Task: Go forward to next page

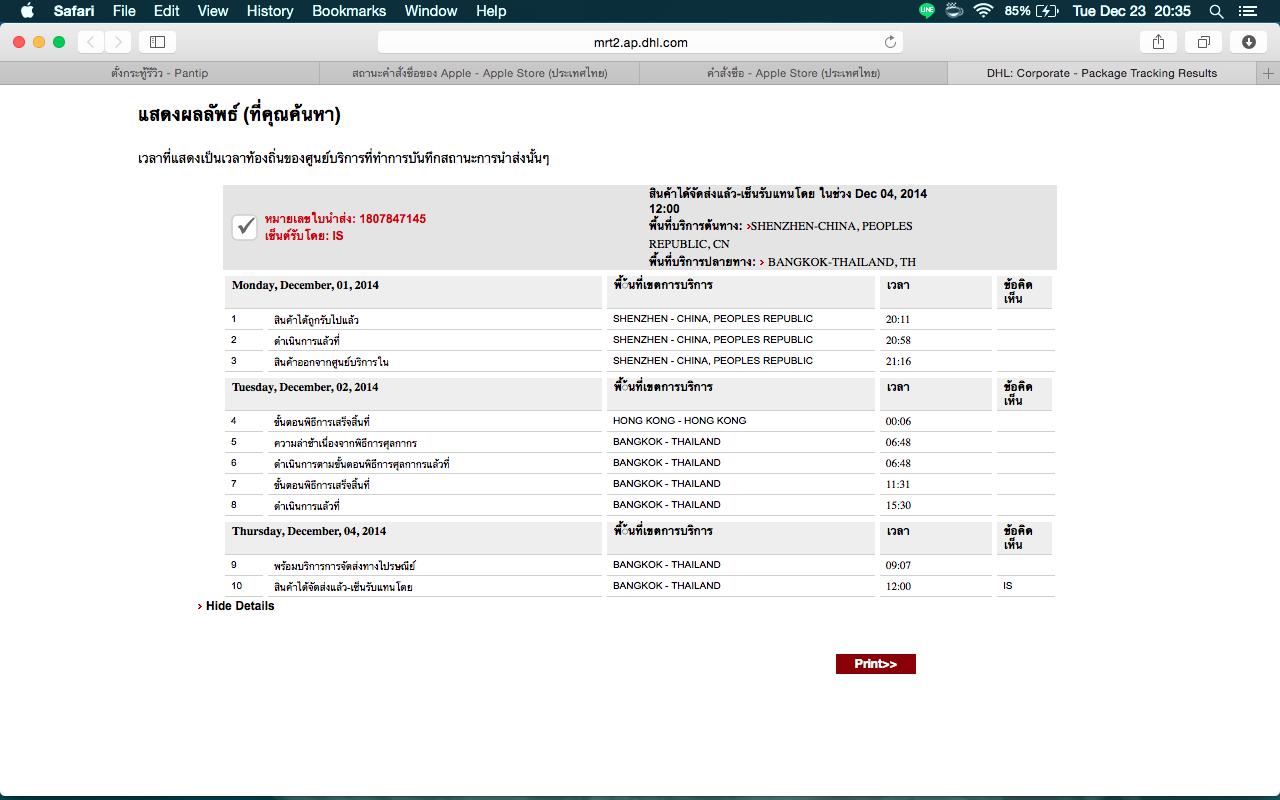Action: tap(118, 42)
